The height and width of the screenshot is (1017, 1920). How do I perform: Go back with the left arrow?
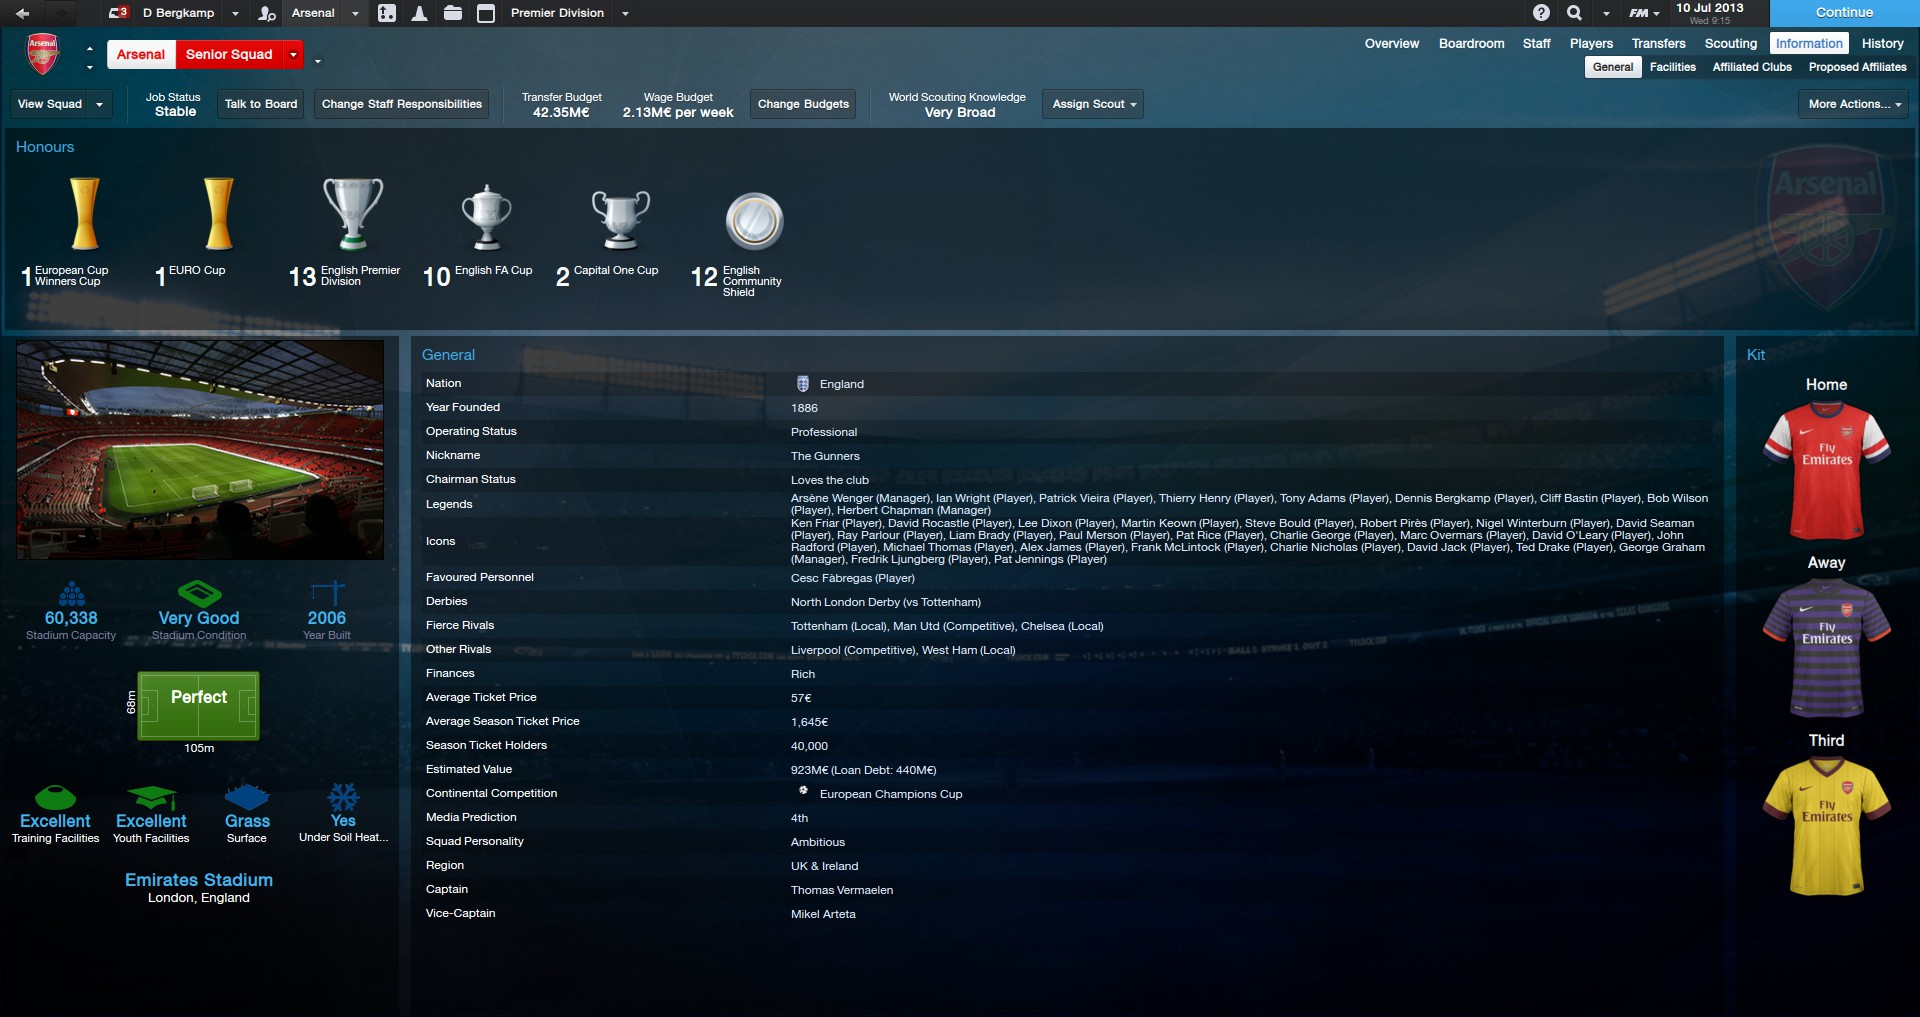(22, 13)
